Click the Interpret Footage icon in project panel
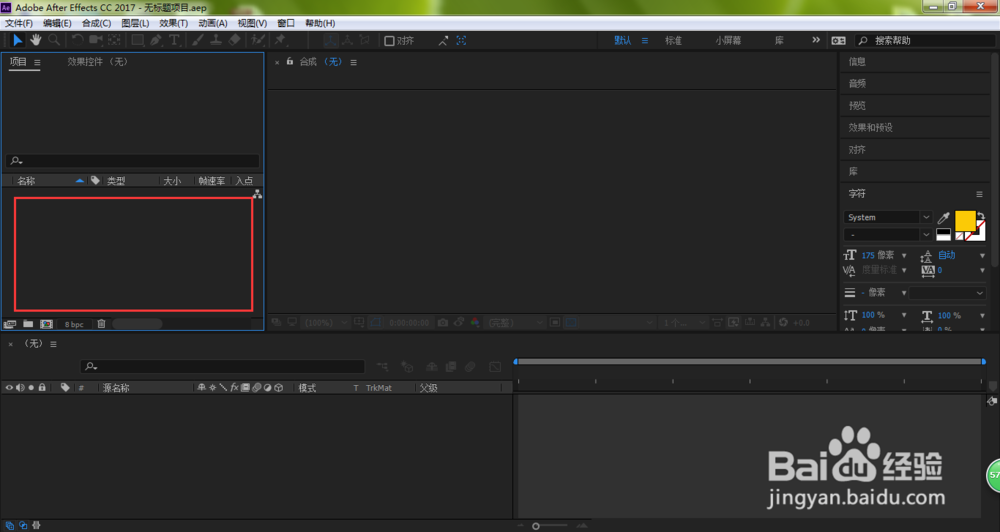The height and width of the screenshot is (532, 1000). (10, 324)
